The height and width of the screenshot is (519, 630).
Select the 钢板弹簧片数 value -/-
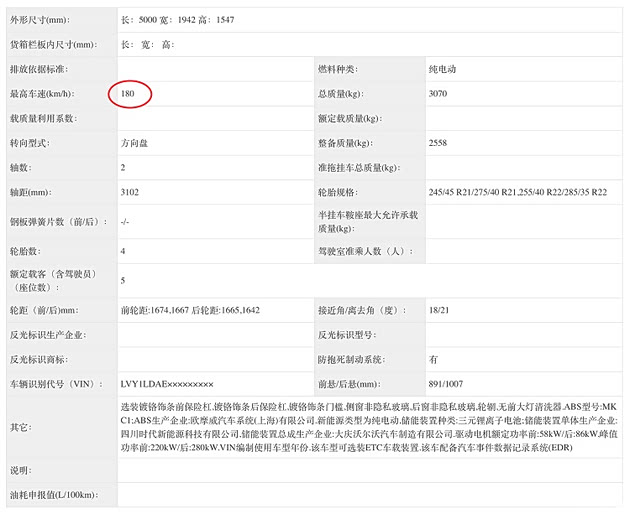click(125, 221)
